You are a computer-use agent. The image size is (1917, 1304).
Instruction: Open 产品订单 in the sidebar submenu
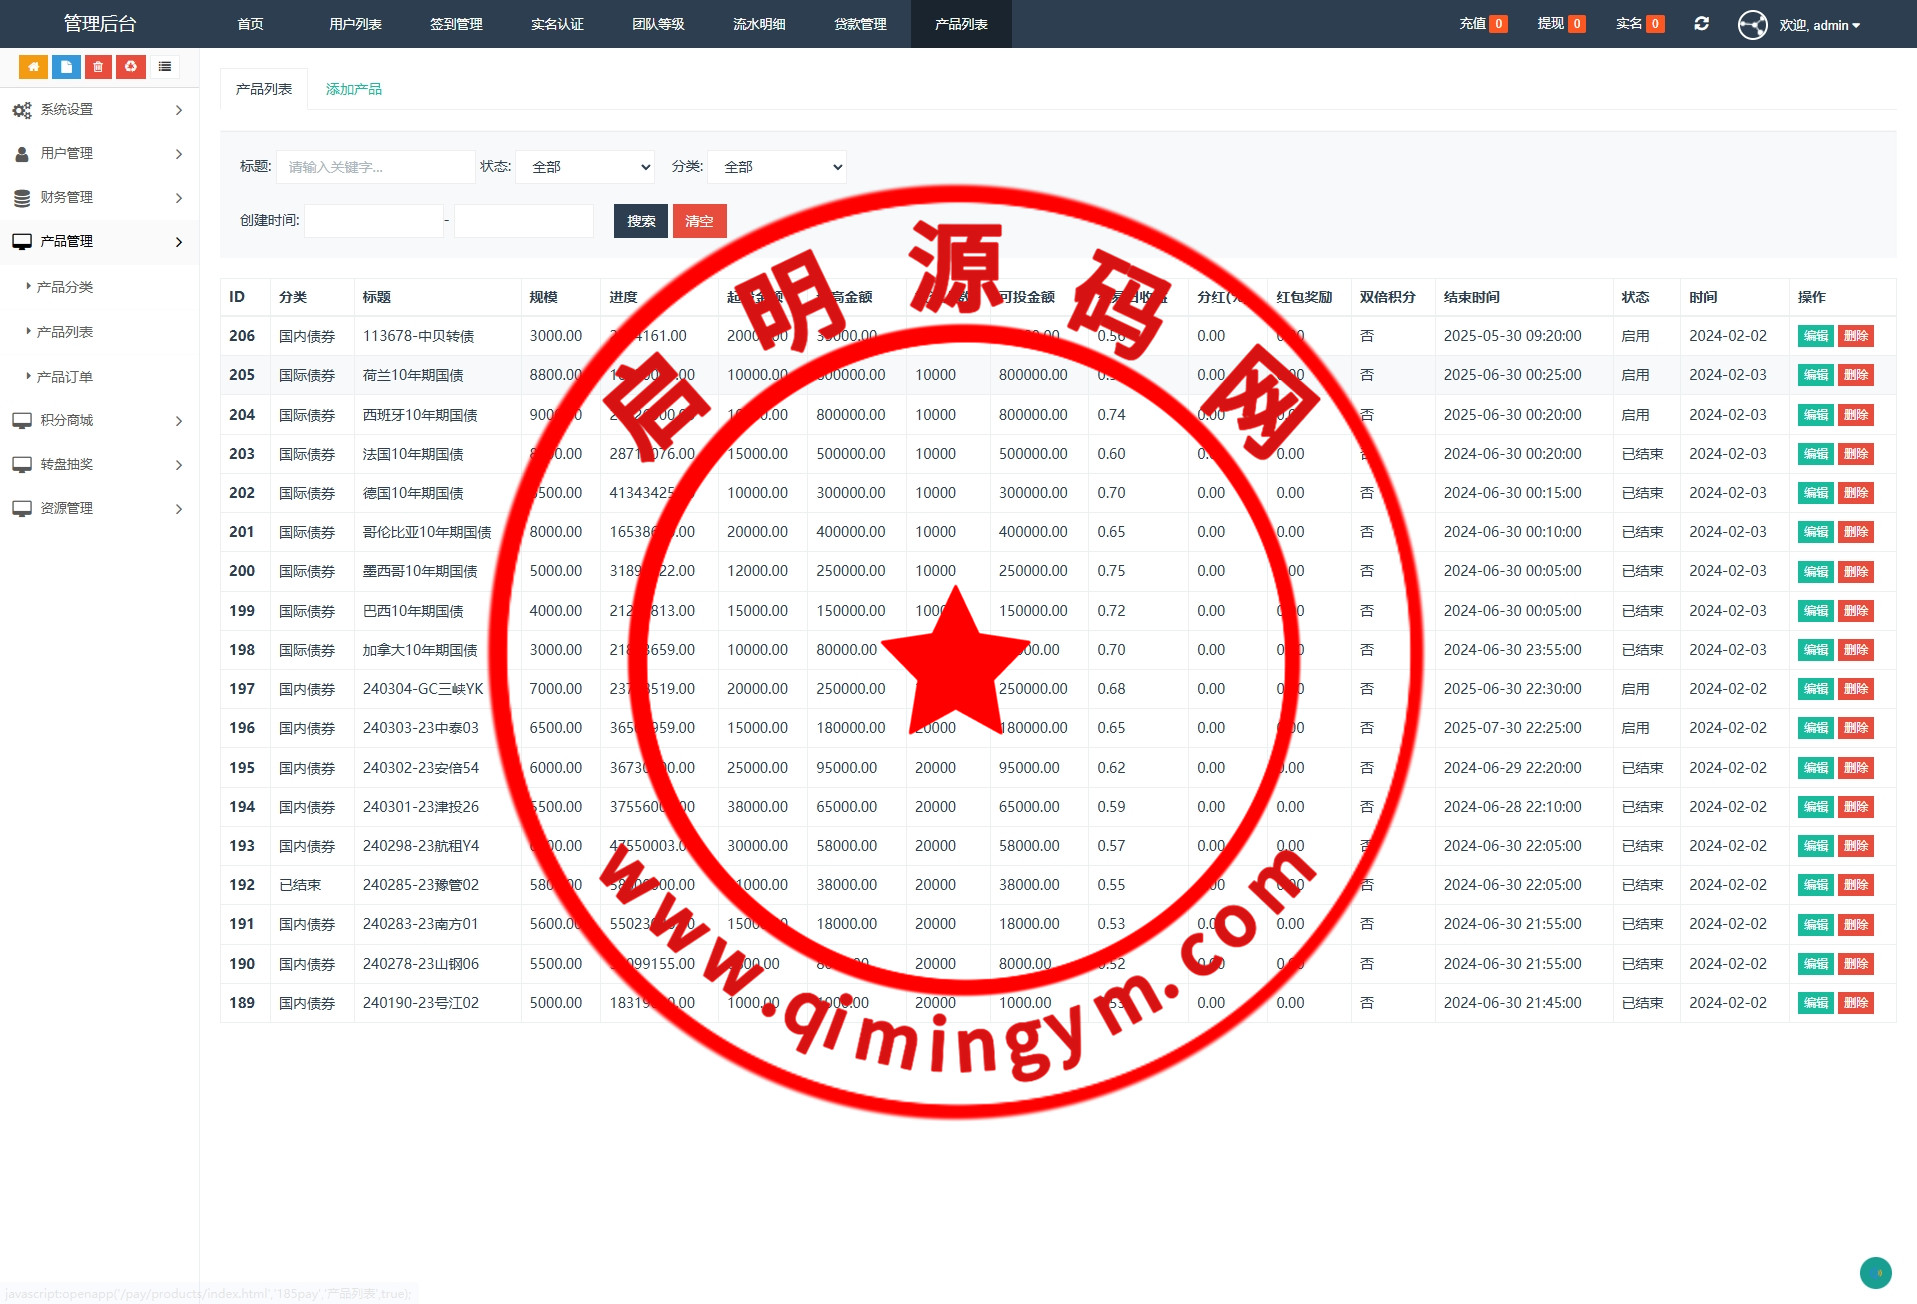(65, 377)
